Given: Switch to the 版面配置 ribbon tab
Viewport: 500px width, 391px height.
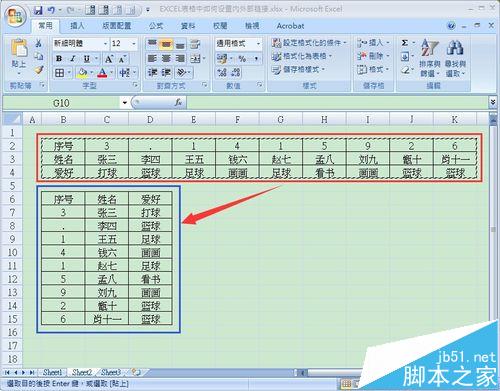Looking at the screenshot, I should click(x=117, y=26).
